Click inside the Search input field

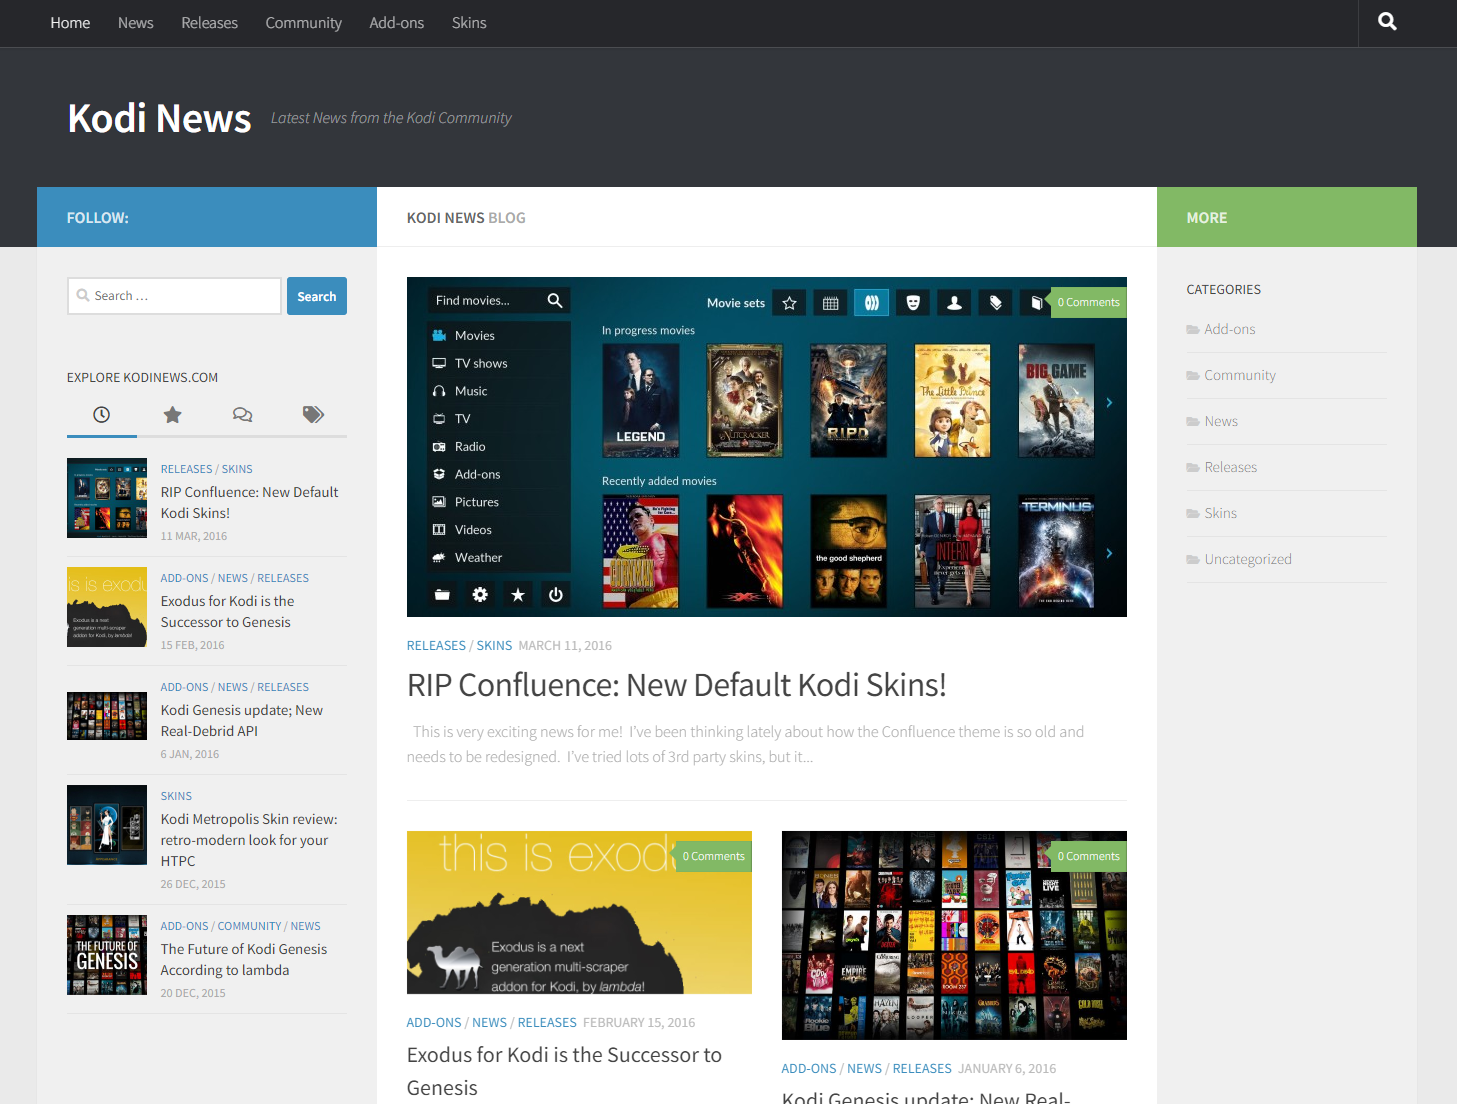click(174, 295)
